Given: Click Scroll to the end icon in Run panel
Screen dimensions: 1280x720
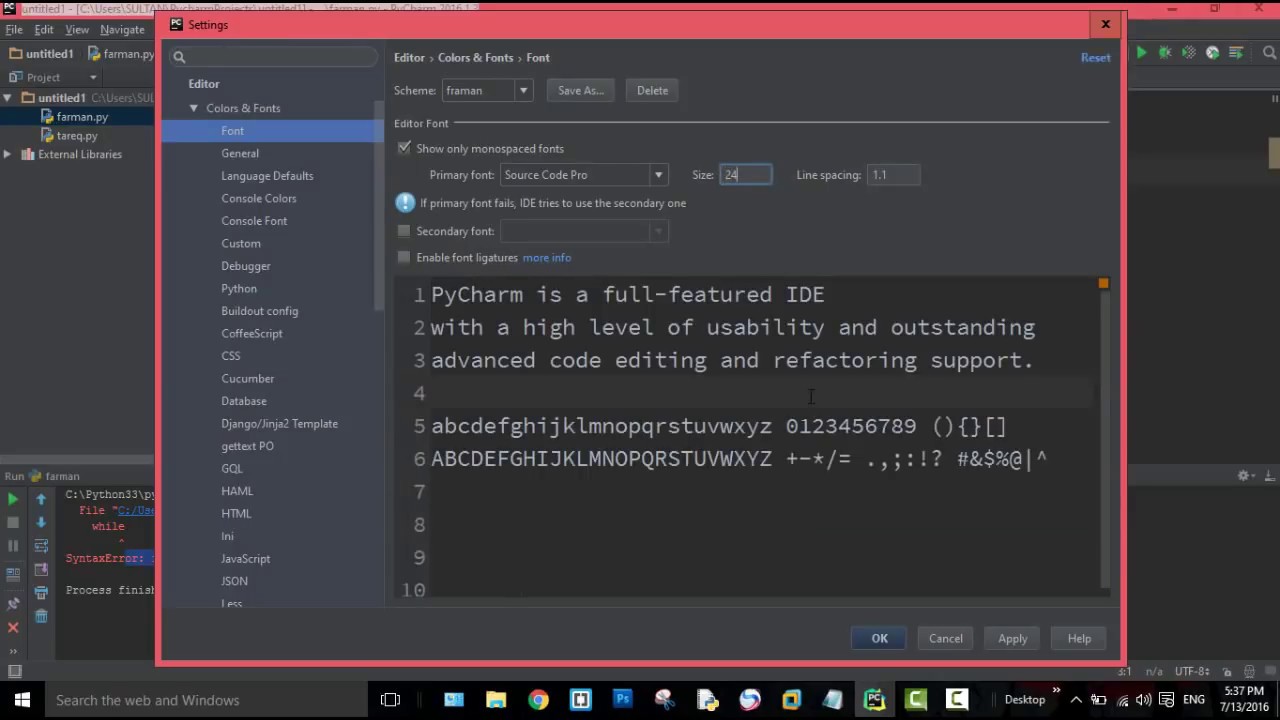Looking at the screenshot, I should coord(41,570).
